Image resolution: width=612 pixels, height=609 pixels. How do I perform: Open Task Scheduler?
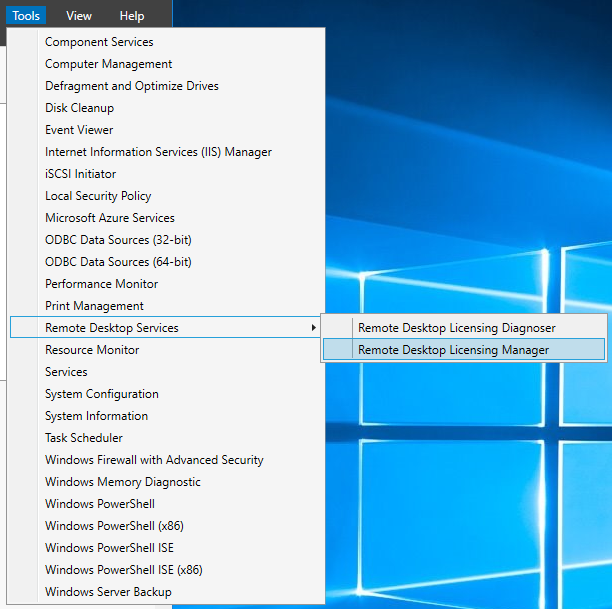[84, 438]
